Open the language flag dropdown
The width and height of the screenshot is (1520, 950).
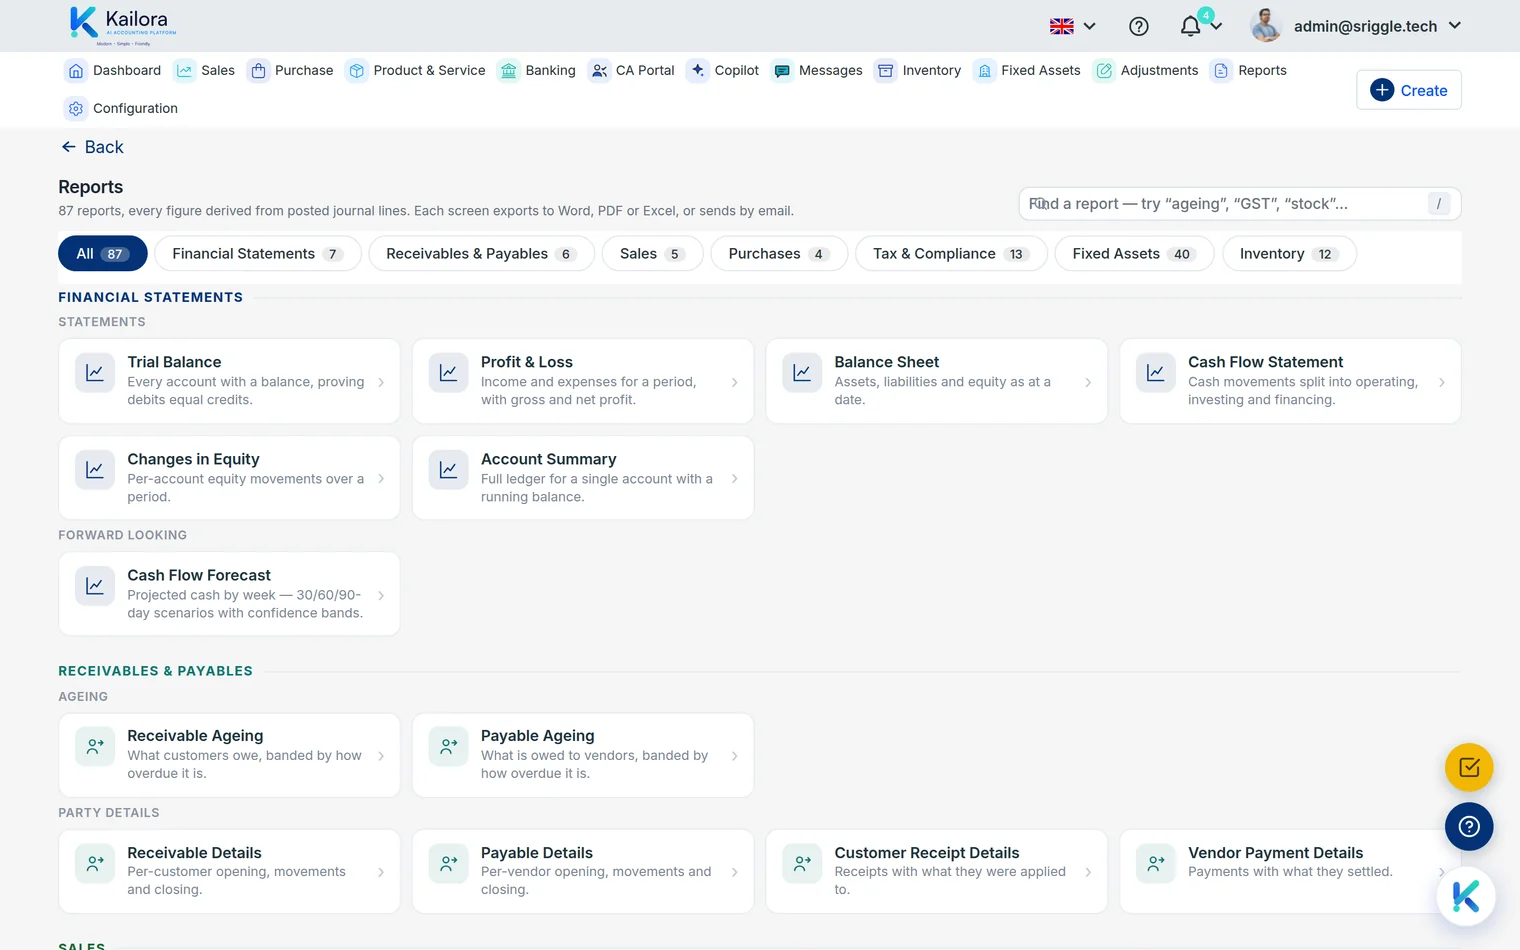tap(1073, 26)
